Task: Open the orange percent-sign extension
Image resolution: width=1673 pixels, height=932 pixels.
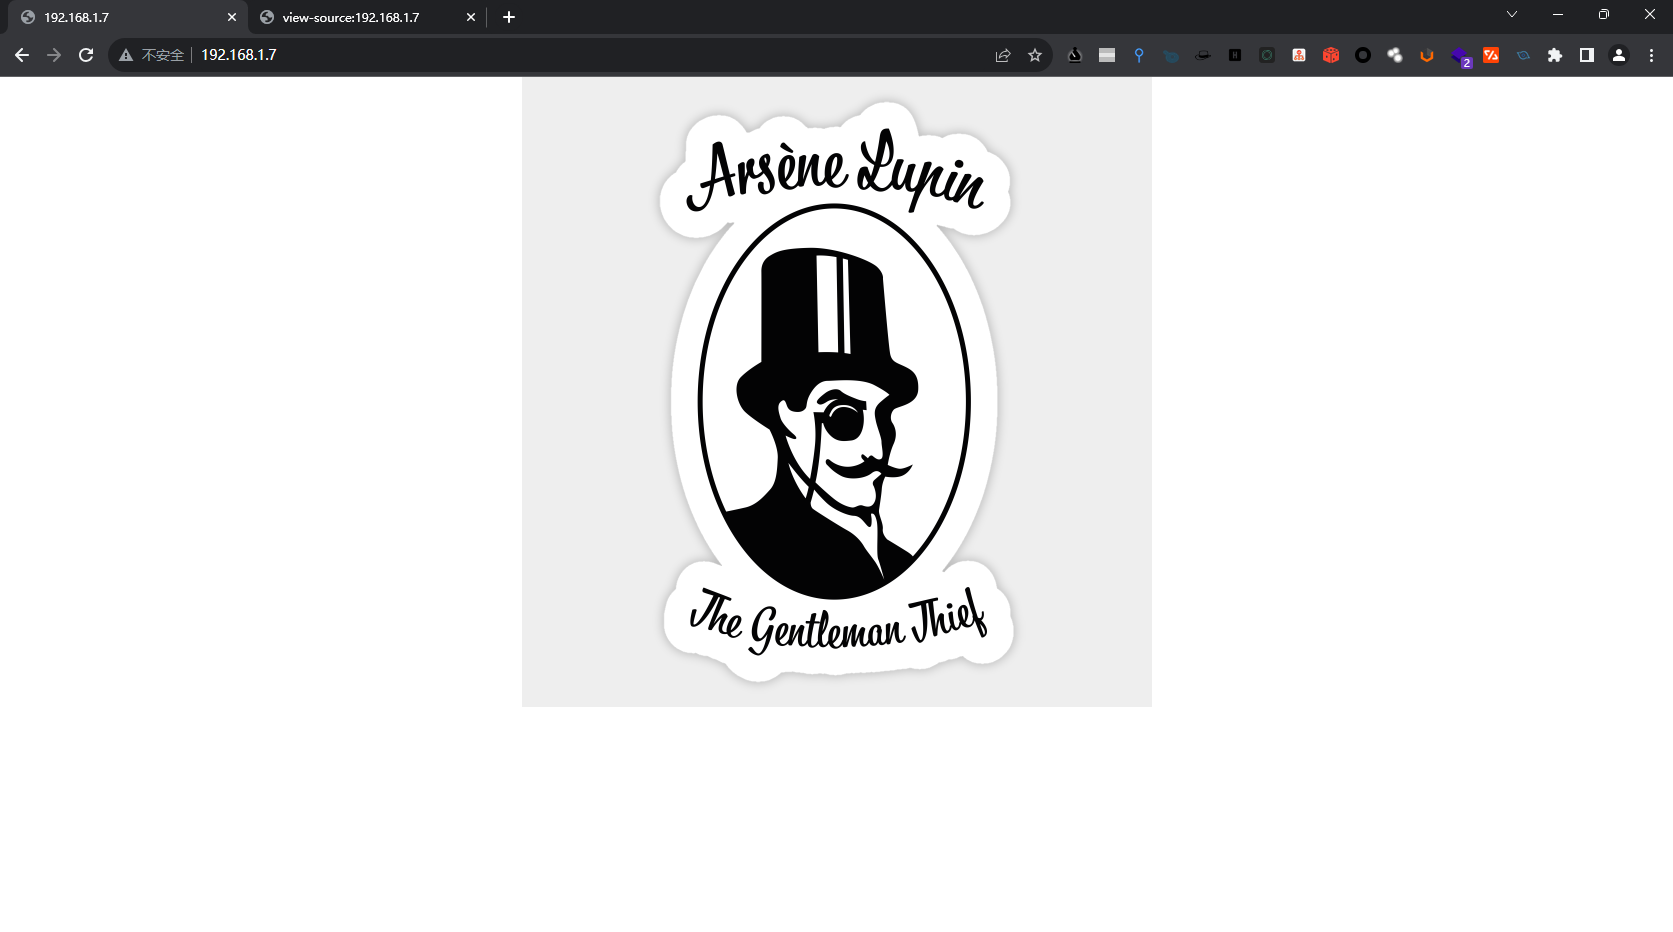Action: pyautogui.click(x=1491, y=55)
